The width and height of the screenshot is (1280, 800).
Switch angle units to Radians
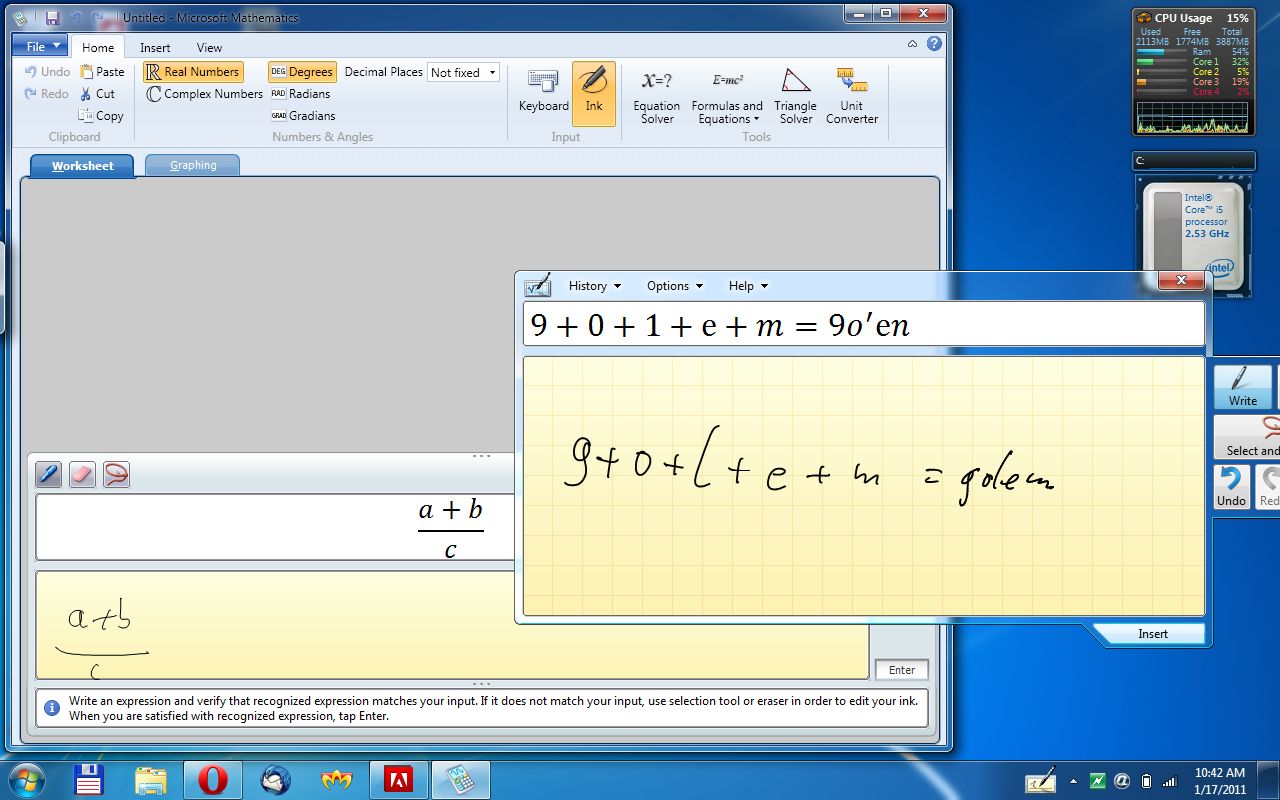(303, 93)
